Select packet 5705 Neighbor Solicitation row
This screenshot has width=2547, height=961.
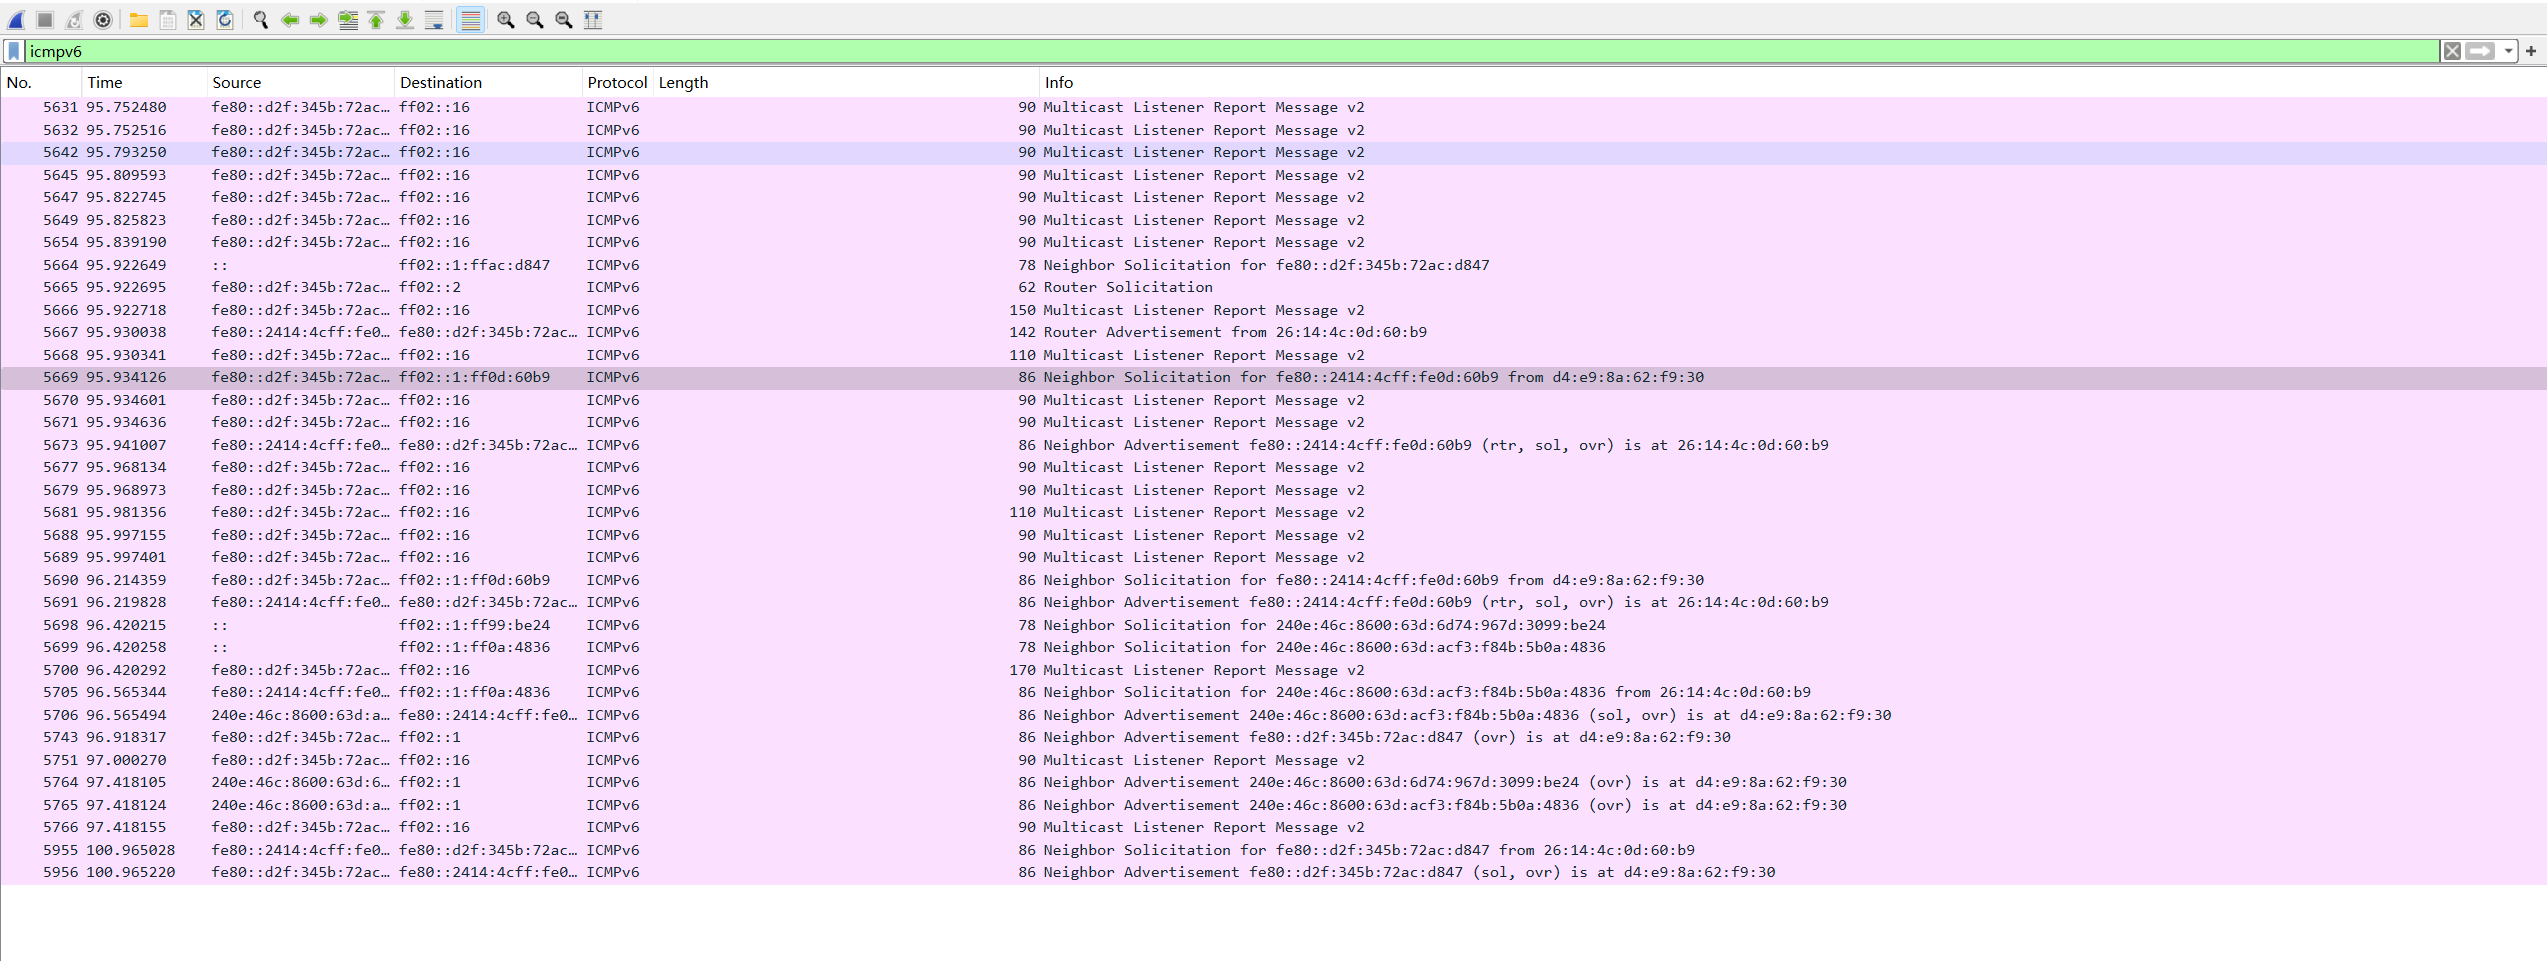[1273, 692]
